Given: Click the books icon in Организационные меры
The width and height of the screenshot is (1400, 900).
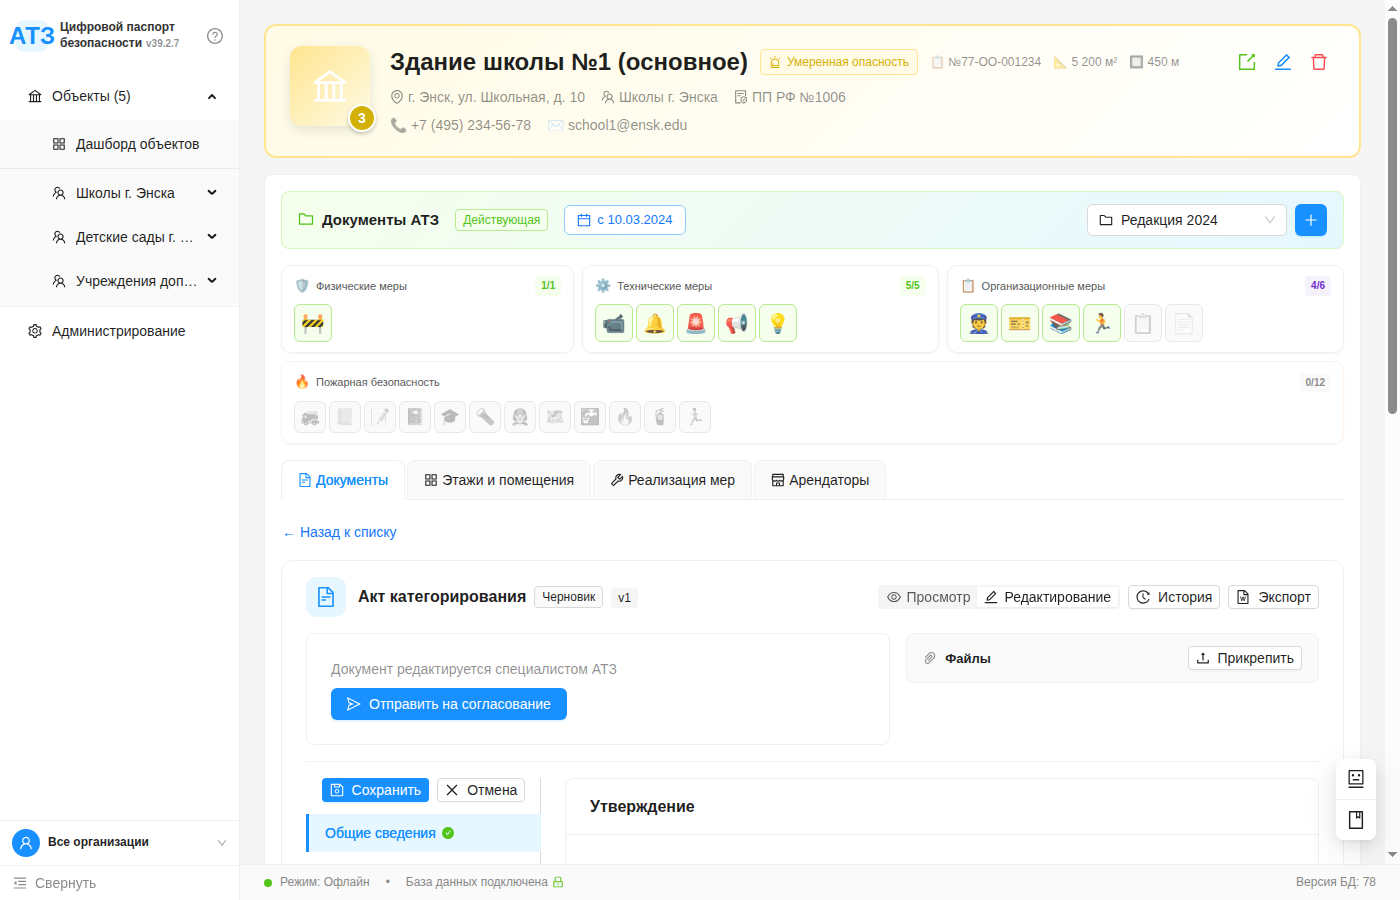Looking at the screenshot, I should pyautogui.click(x=1061, y=322).
